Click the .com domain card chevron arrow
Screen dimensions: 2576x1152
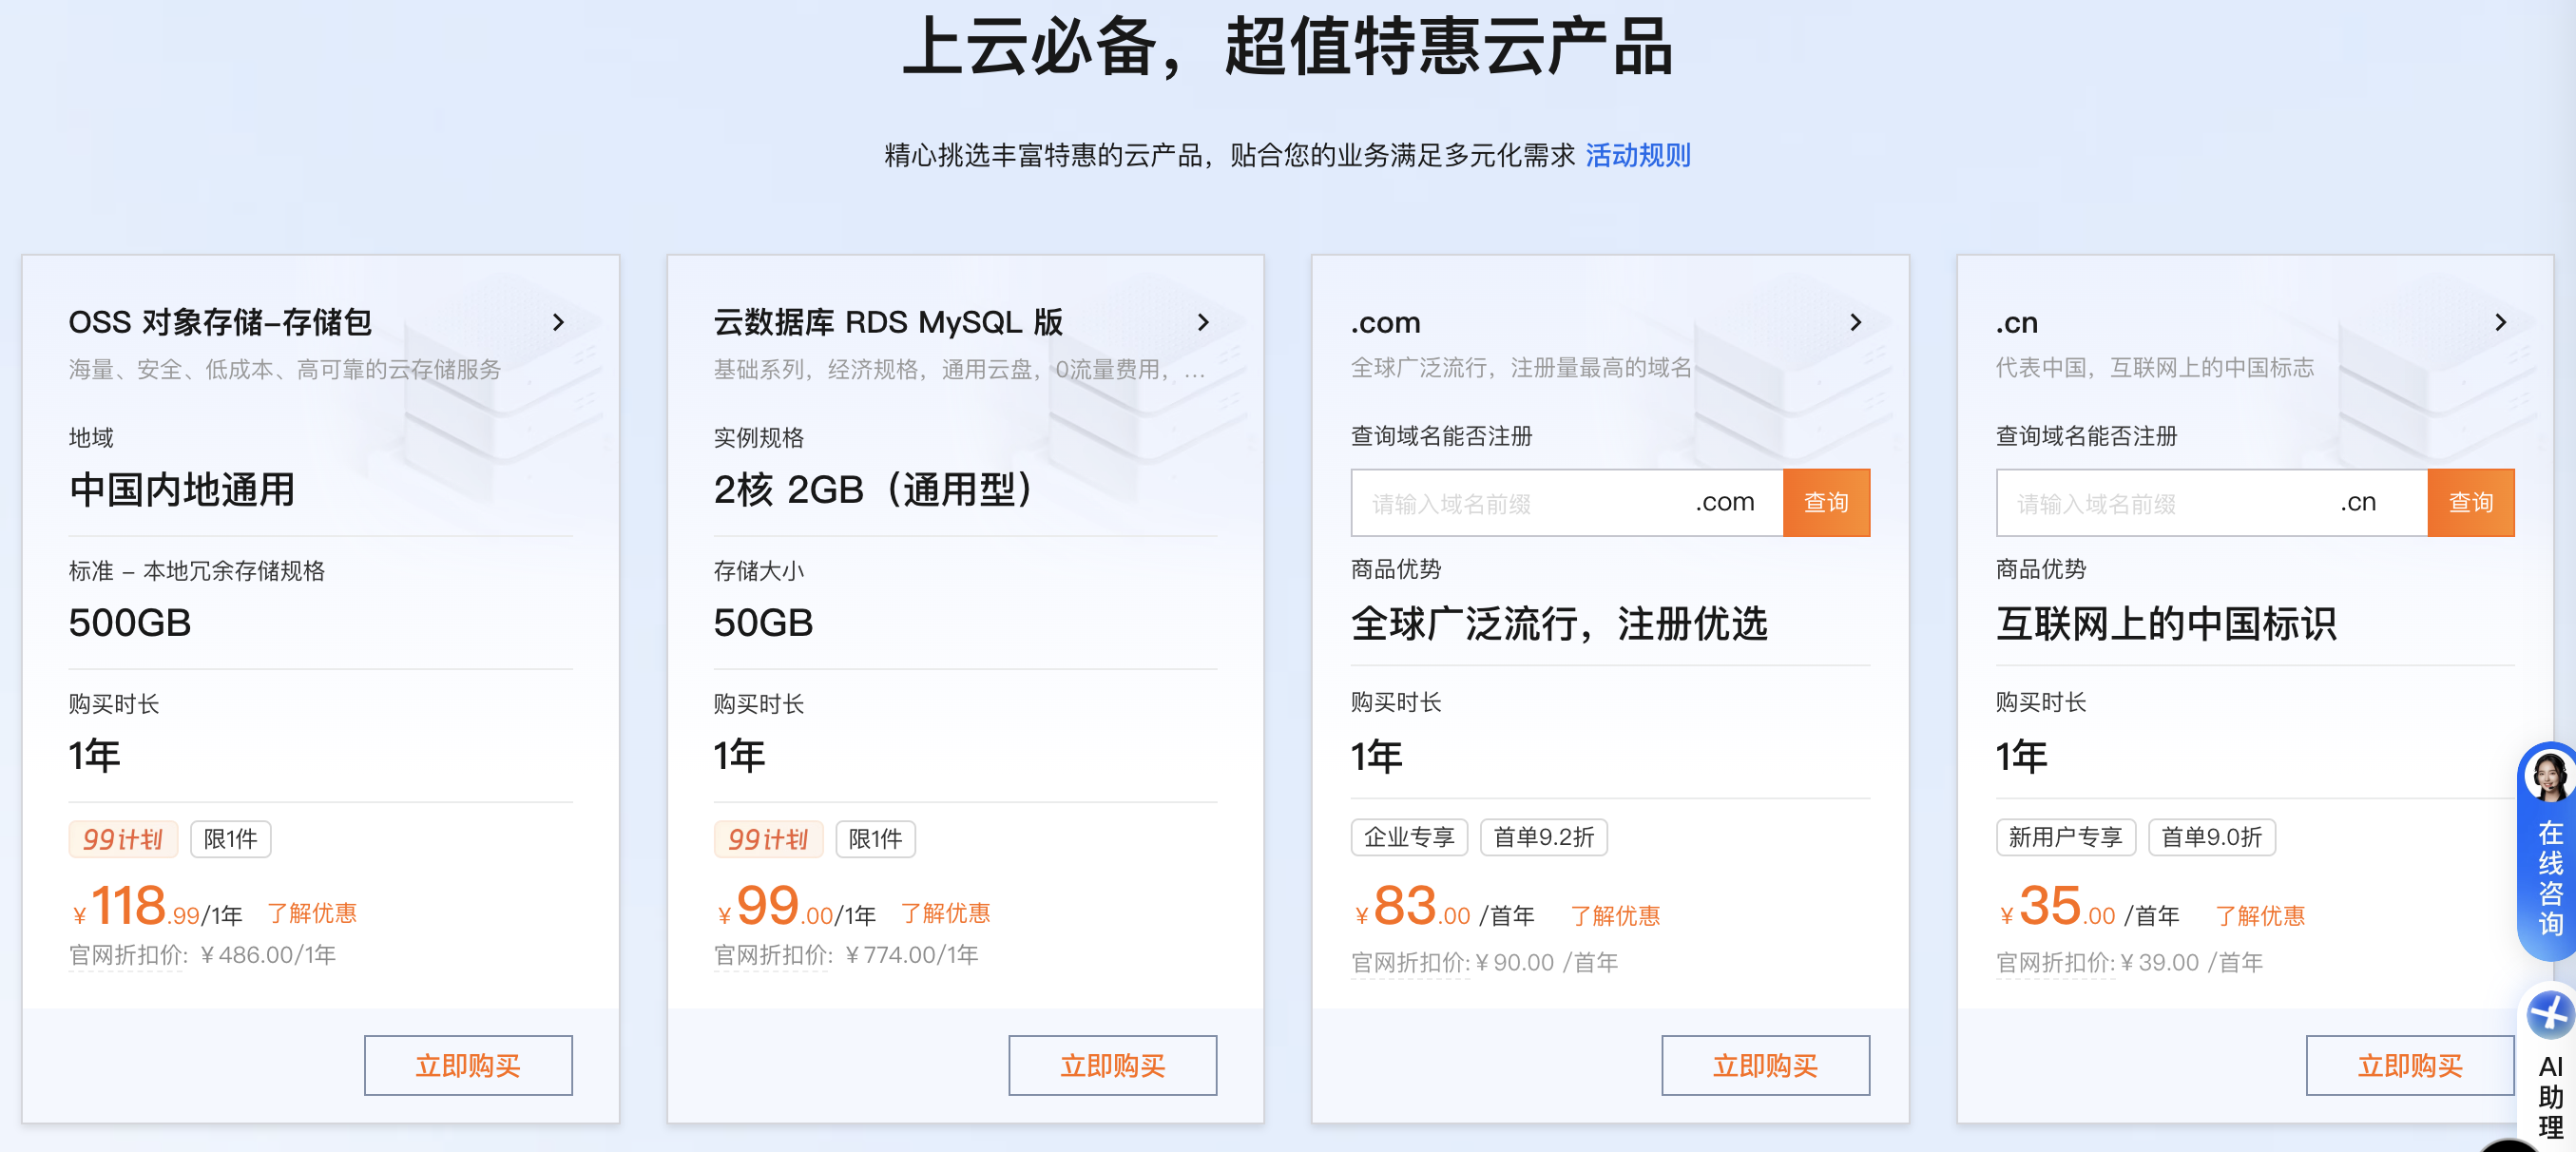click(1855, 322)
